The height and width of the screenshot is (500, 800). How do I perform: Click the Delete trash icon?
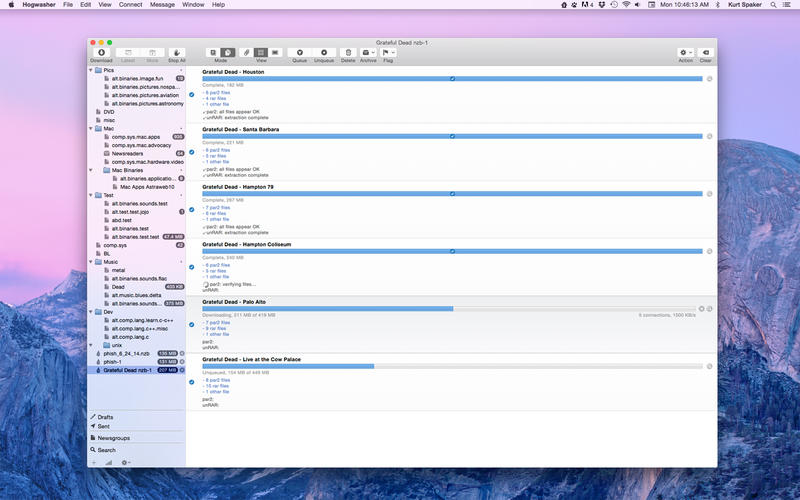click(348, 52)
